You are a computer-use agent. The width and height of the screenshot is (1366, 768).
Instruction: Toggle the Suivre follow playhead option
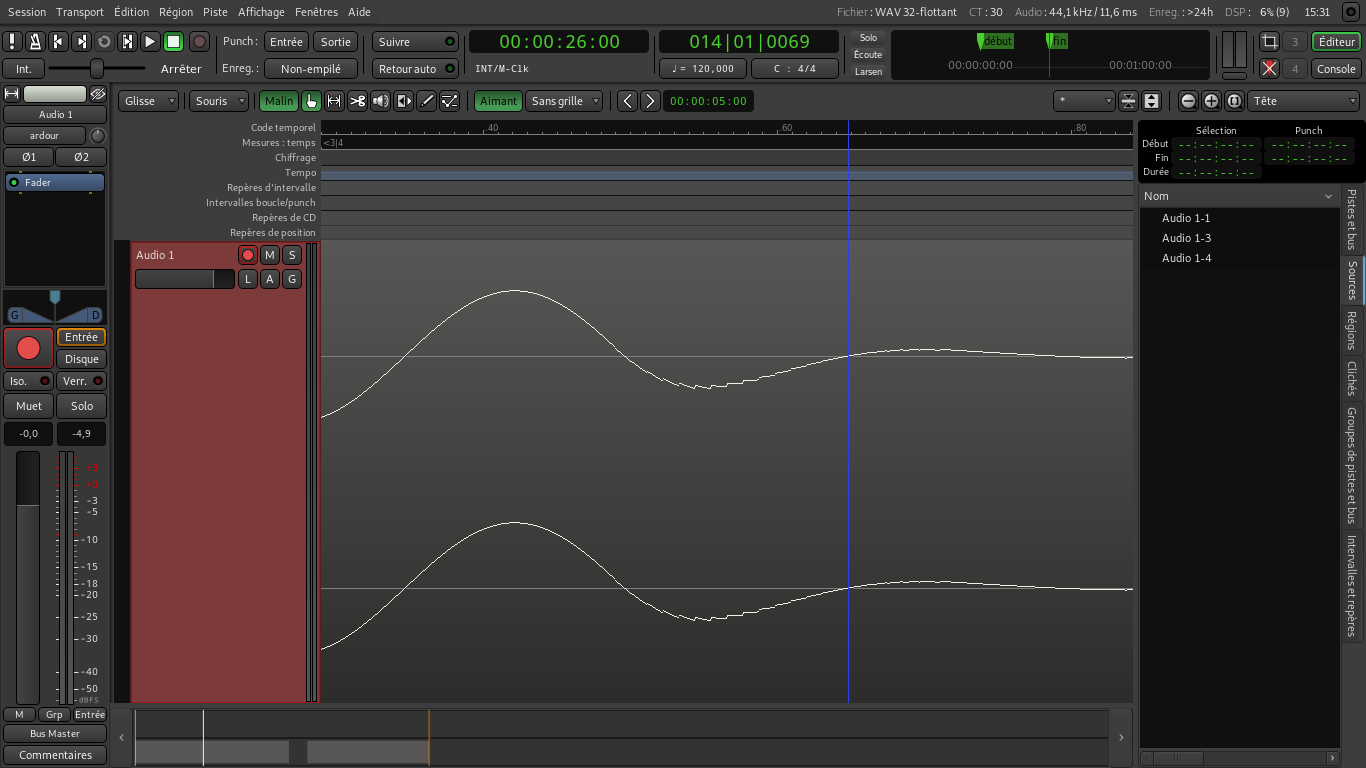point(415,42)
